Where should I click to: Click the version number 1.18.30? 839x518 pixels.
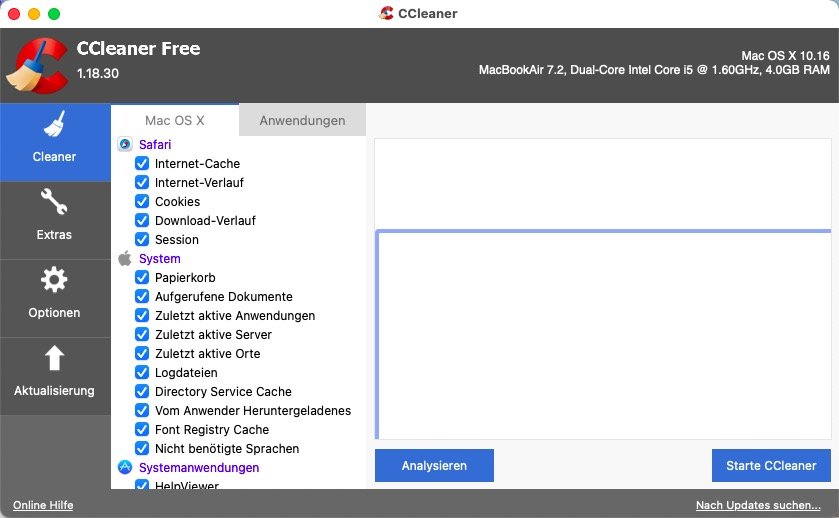click(x=98, y=73)
